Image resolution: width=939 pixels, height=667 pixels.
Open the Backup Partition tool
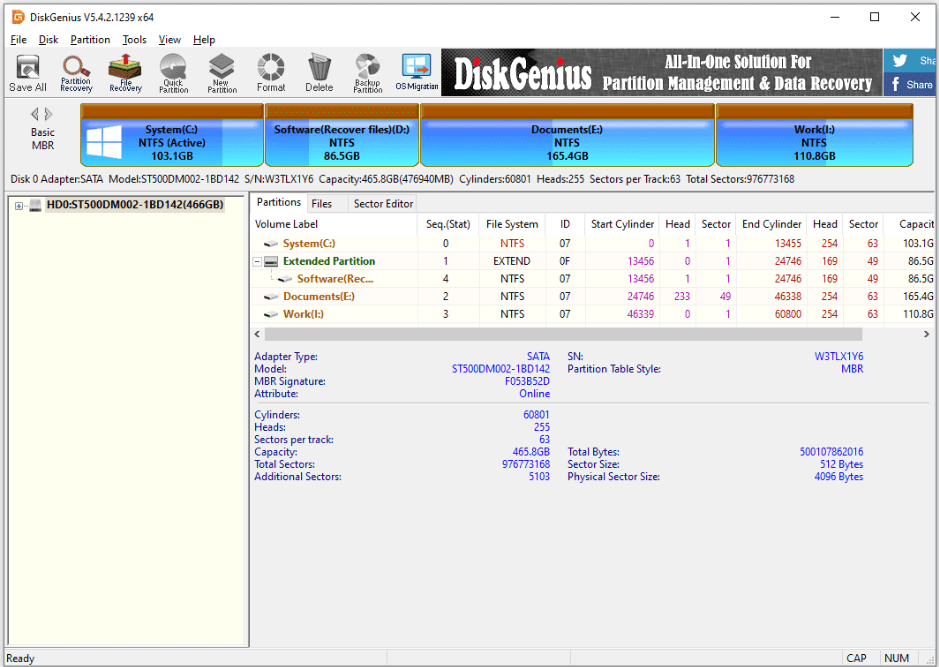pos(367,73)
